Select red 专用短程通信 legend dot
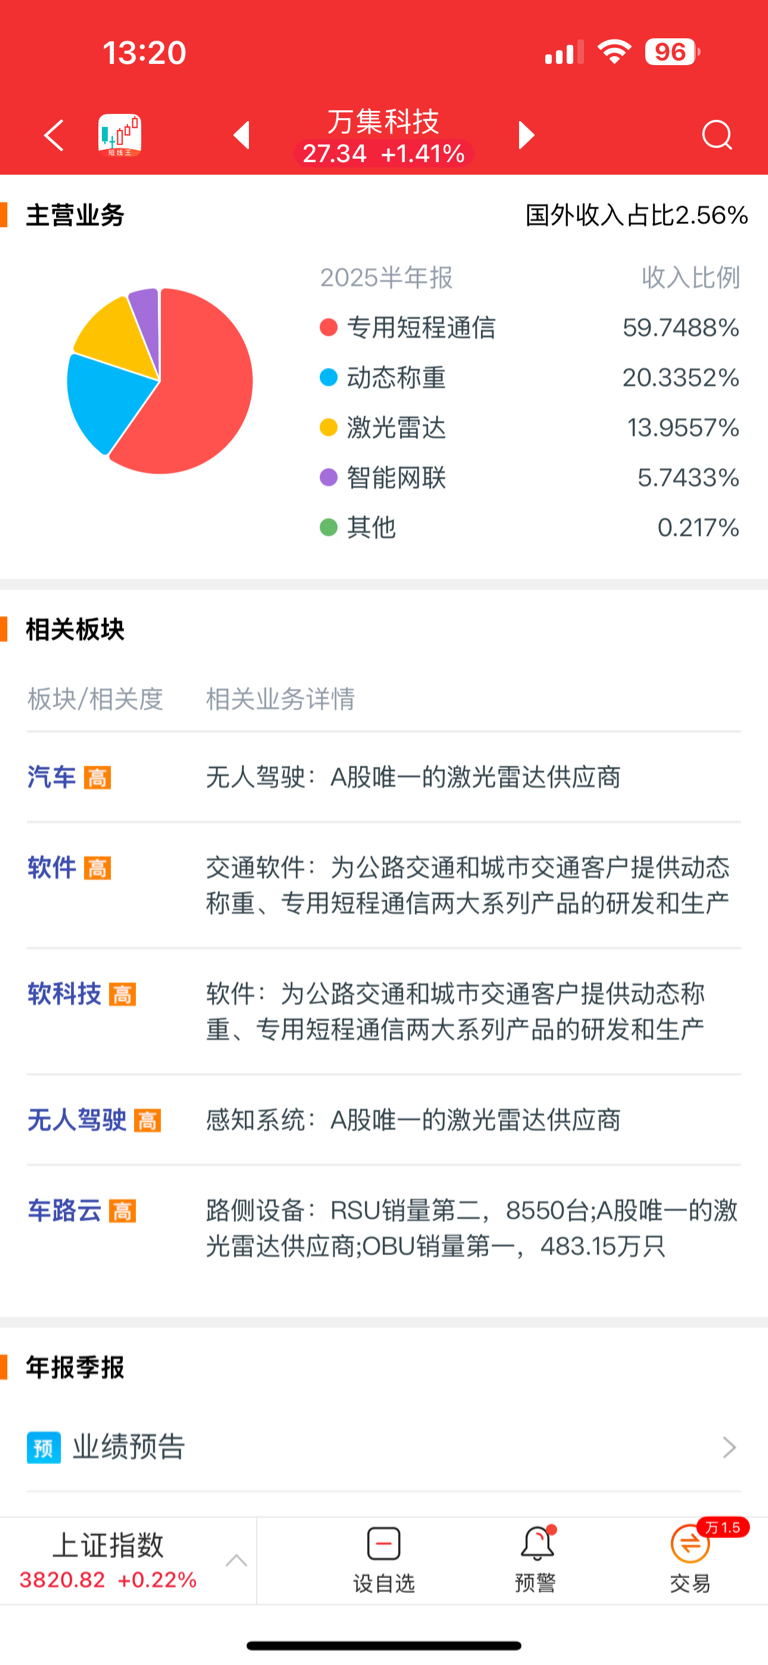 point(328,327)
